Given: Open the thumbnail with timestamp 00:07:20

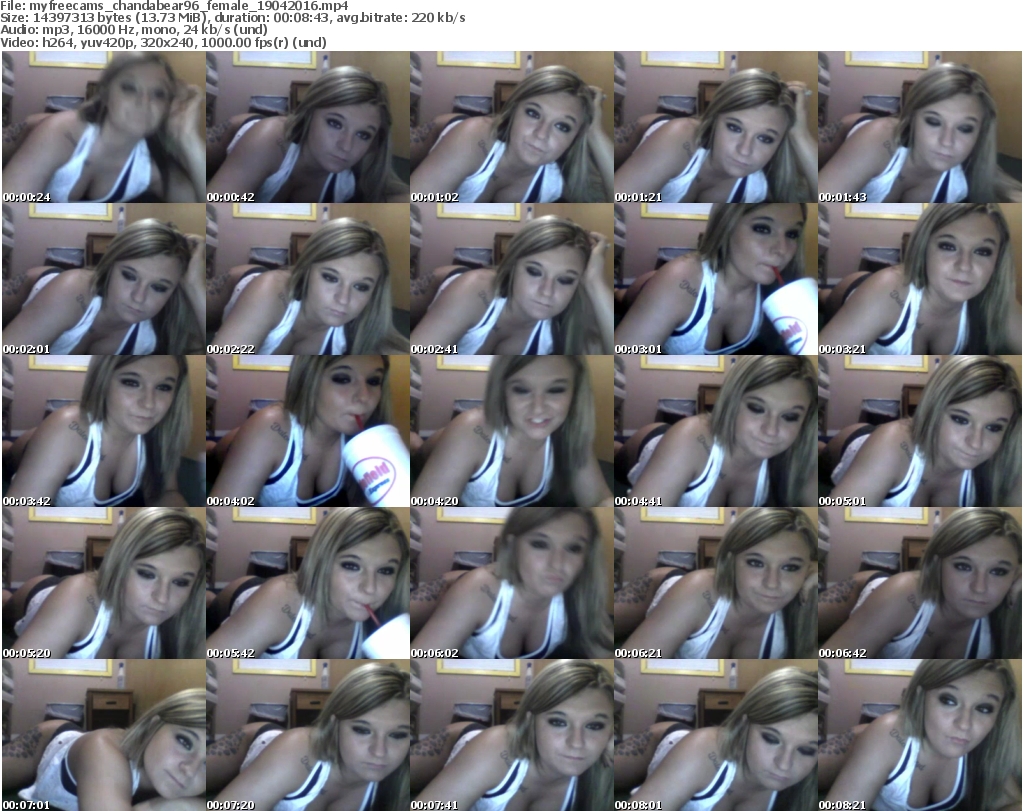Looking at the screenshot, I should click(308, 735).
